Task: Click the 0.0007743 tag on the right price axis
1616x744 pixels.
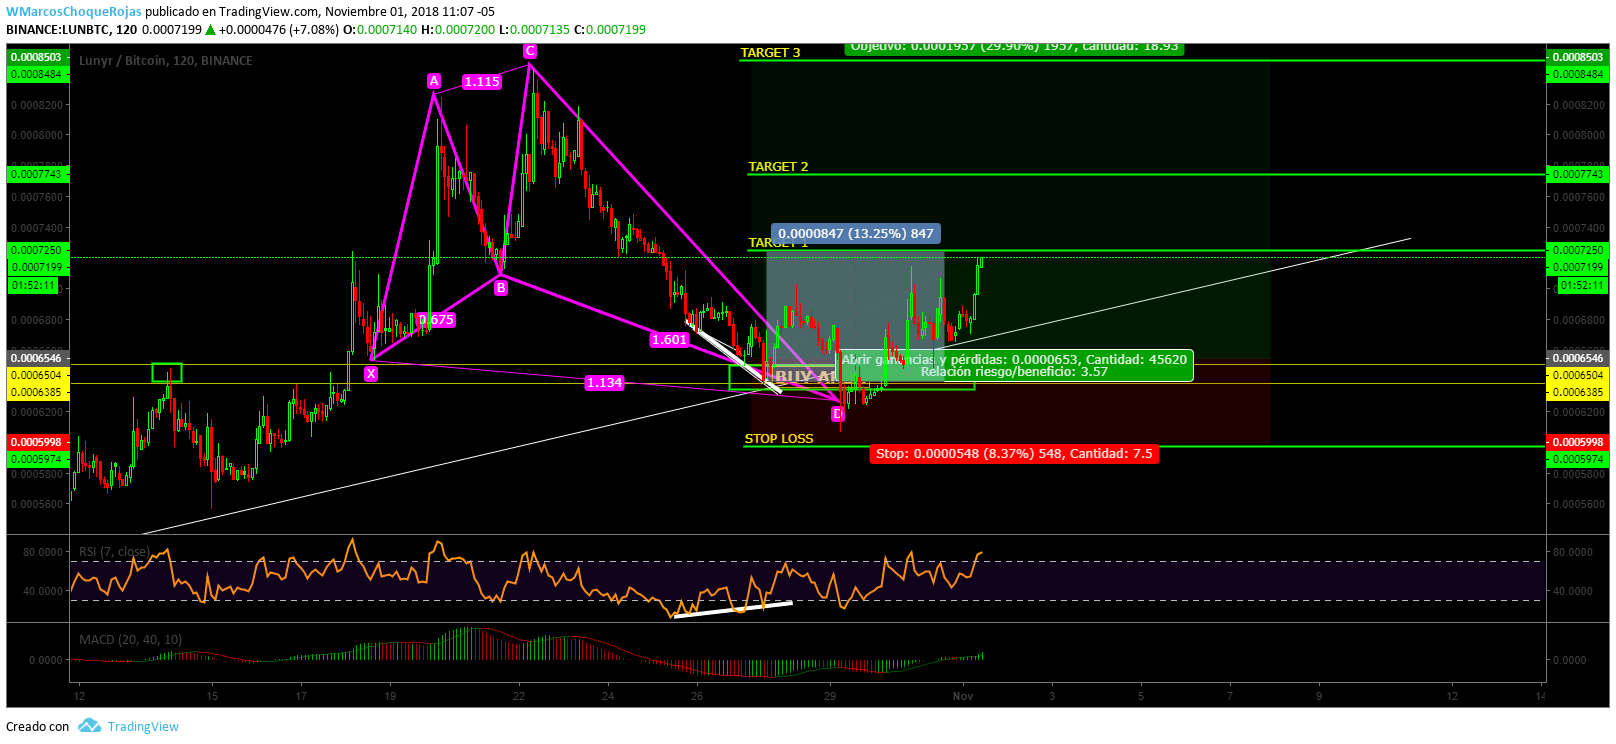Action: pyautogui.click(x=1578, y=175)
